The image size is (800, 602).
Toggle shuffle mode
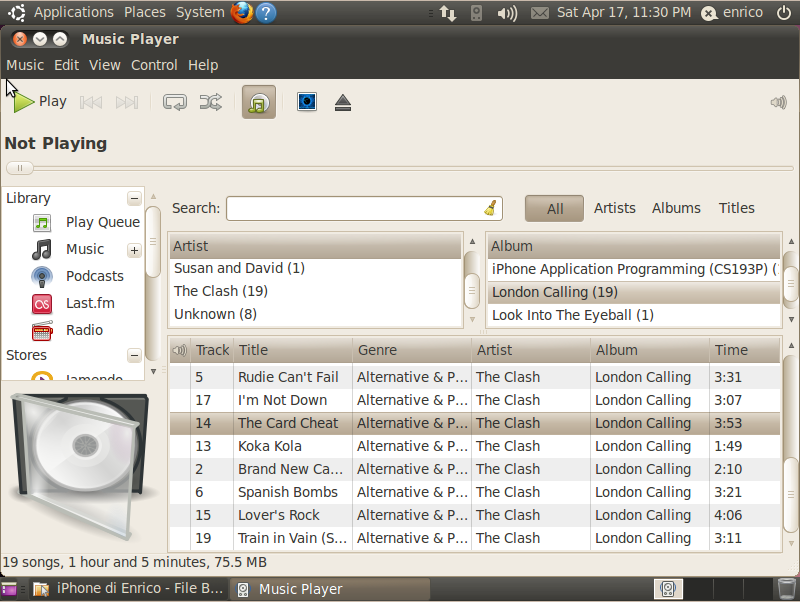tap(211, 102)
